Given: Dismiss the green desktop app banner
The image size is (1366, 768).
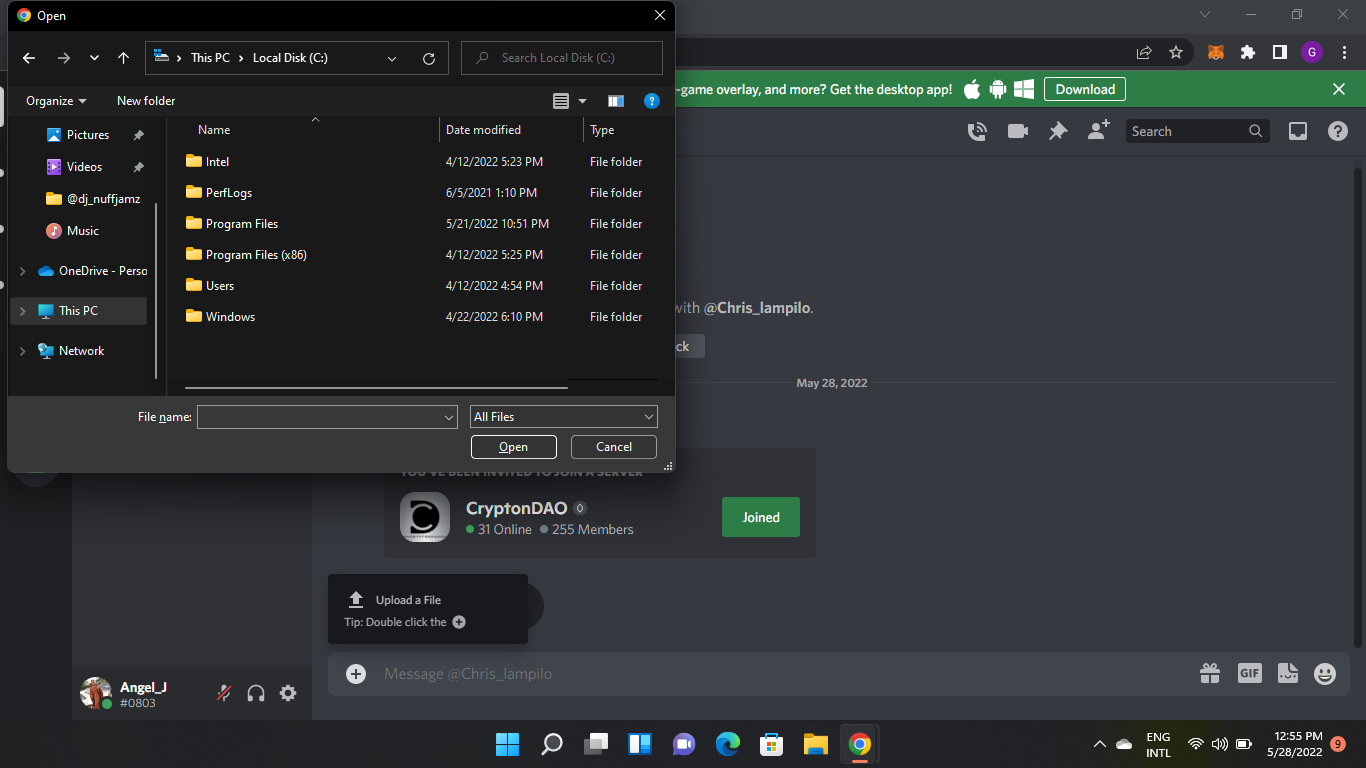Looking at the screenshot, I should pyautogui.click(x=1339, y=89).
